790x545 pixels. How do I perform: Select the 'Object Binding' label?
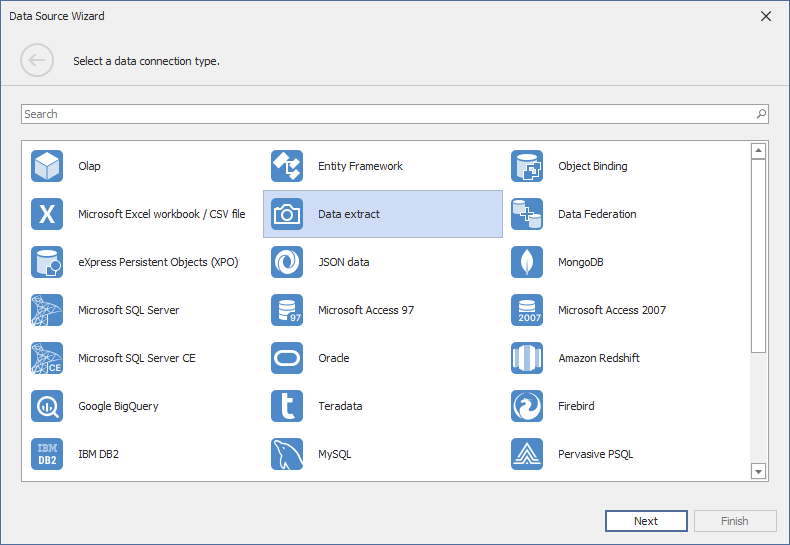point(592,166)
